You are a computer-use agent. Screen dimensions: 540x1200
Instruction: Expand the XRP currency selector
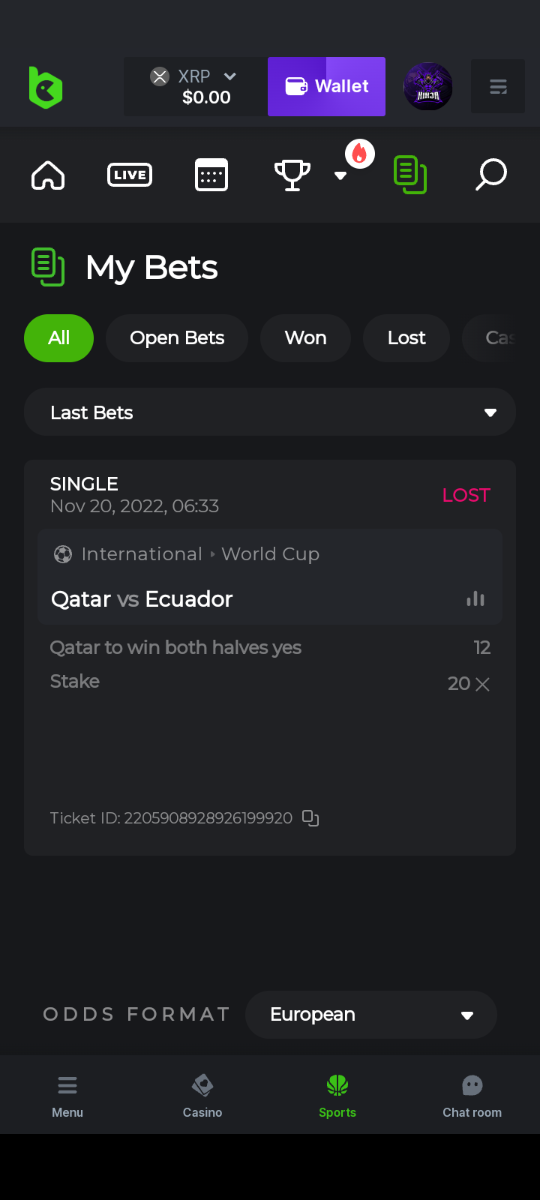196,87
